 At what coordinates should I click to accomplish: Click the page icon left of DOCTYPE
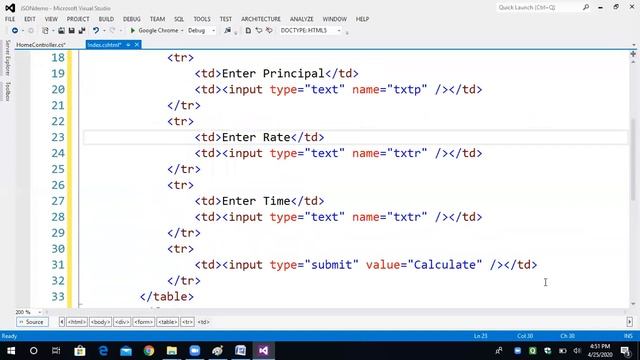click(x=248, y=31)
